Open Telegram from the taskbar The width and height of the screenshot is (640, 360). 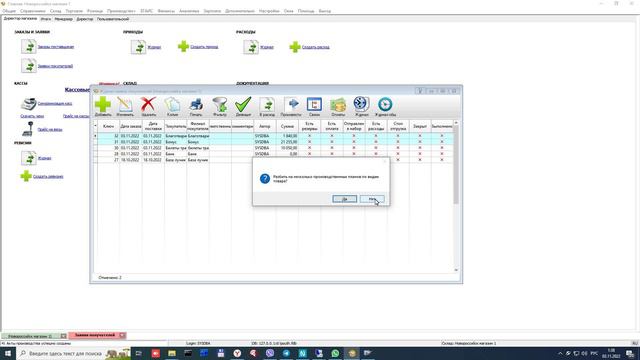coord(286,353)
